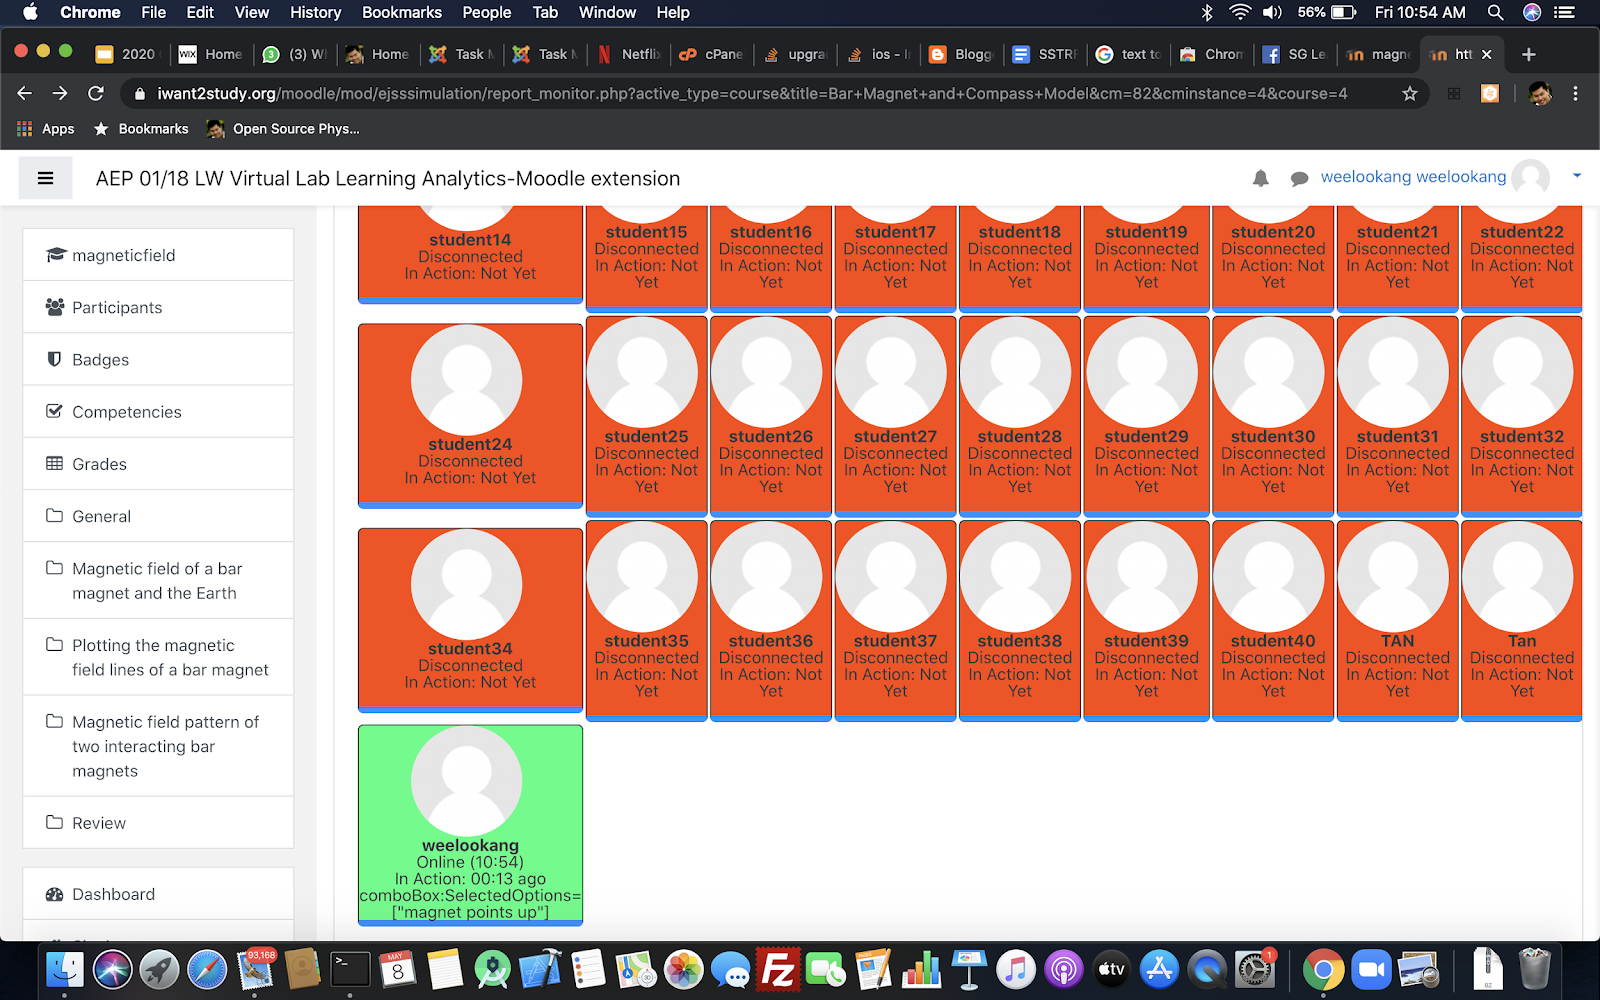
Task: Open weelookang weelookang profile link
Action: [x=1413, y=177]
